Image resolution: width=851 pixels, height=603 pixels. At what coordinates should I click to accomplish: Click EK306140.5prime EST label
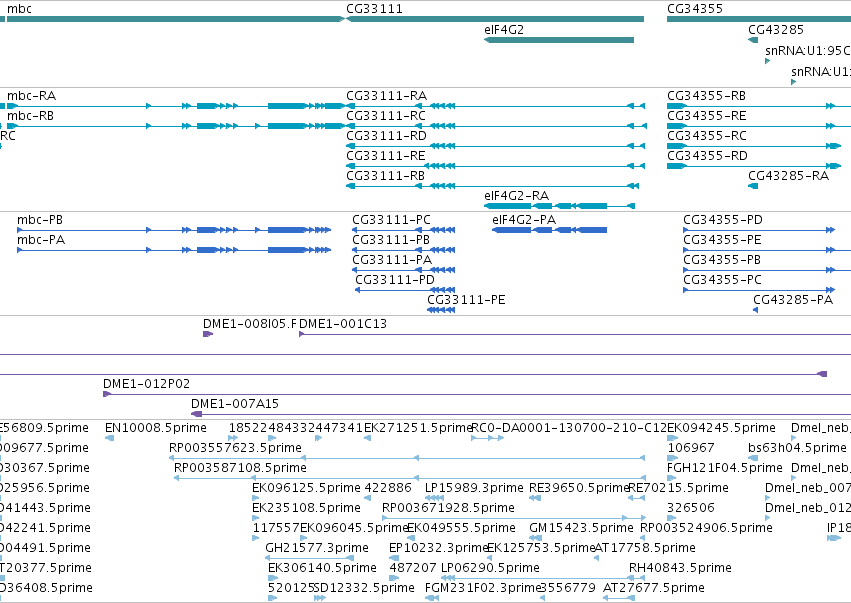(x=322, y=568)
